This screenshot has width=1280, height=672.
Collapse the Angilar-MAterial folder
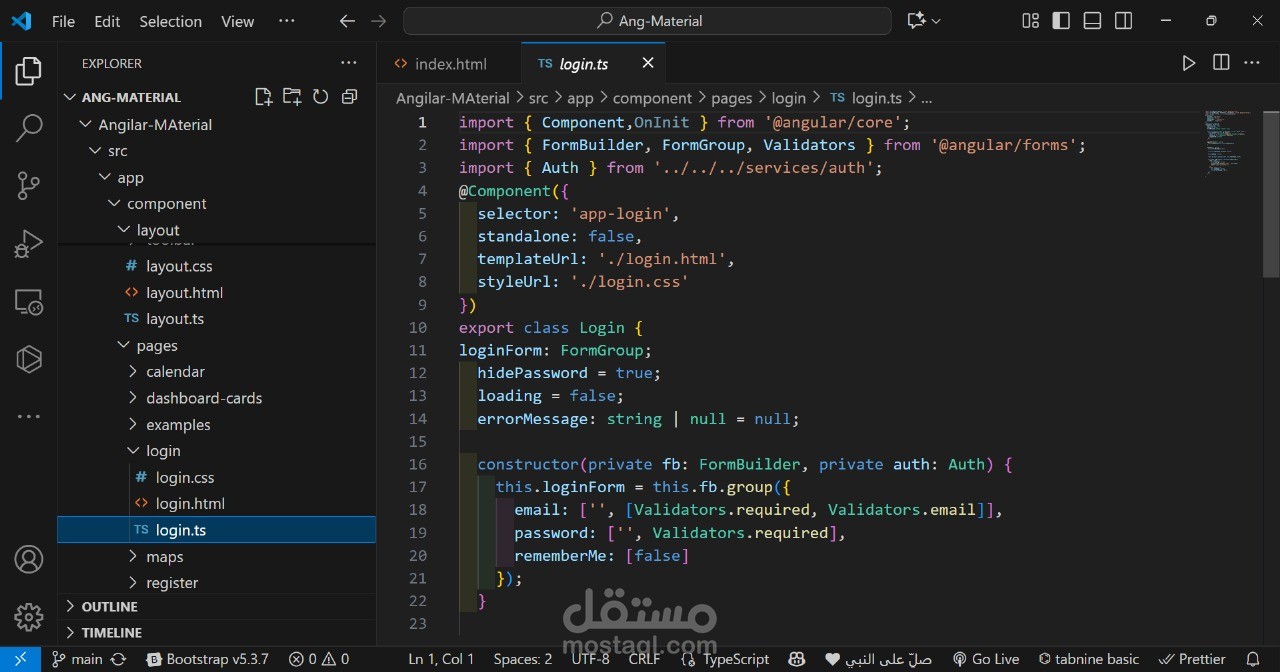tap(85, 124)
